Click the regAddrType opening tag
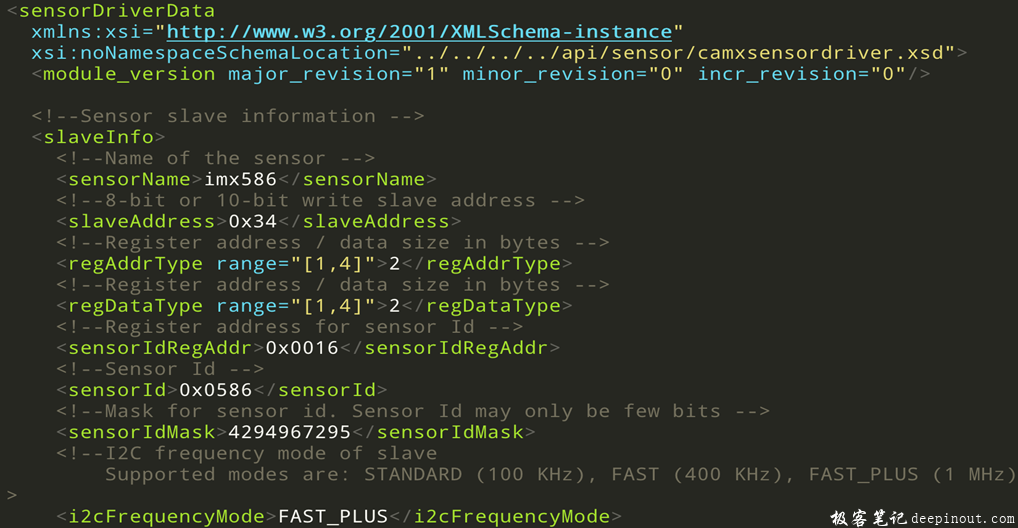This screenshot has width=1018, height=528. (x=135, y=263)
